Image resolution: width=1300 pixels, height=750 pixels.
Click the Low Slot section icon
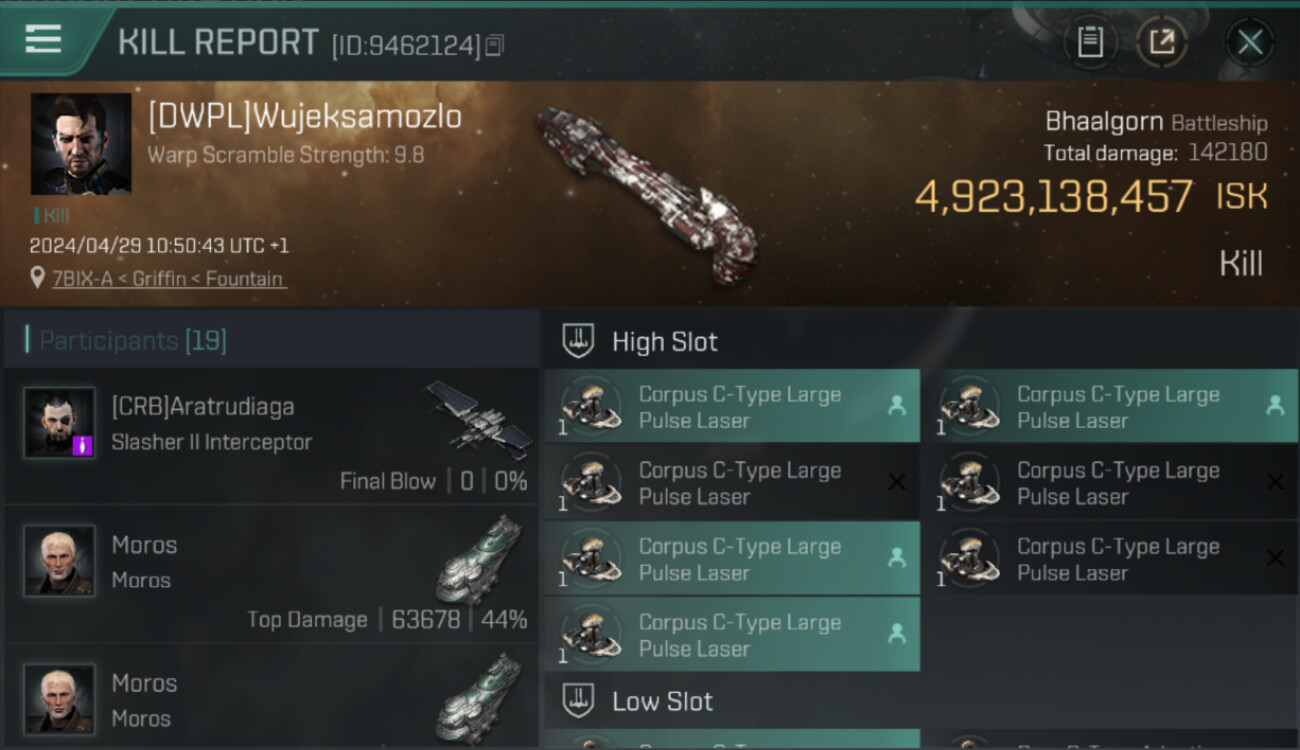pos(579,701)
